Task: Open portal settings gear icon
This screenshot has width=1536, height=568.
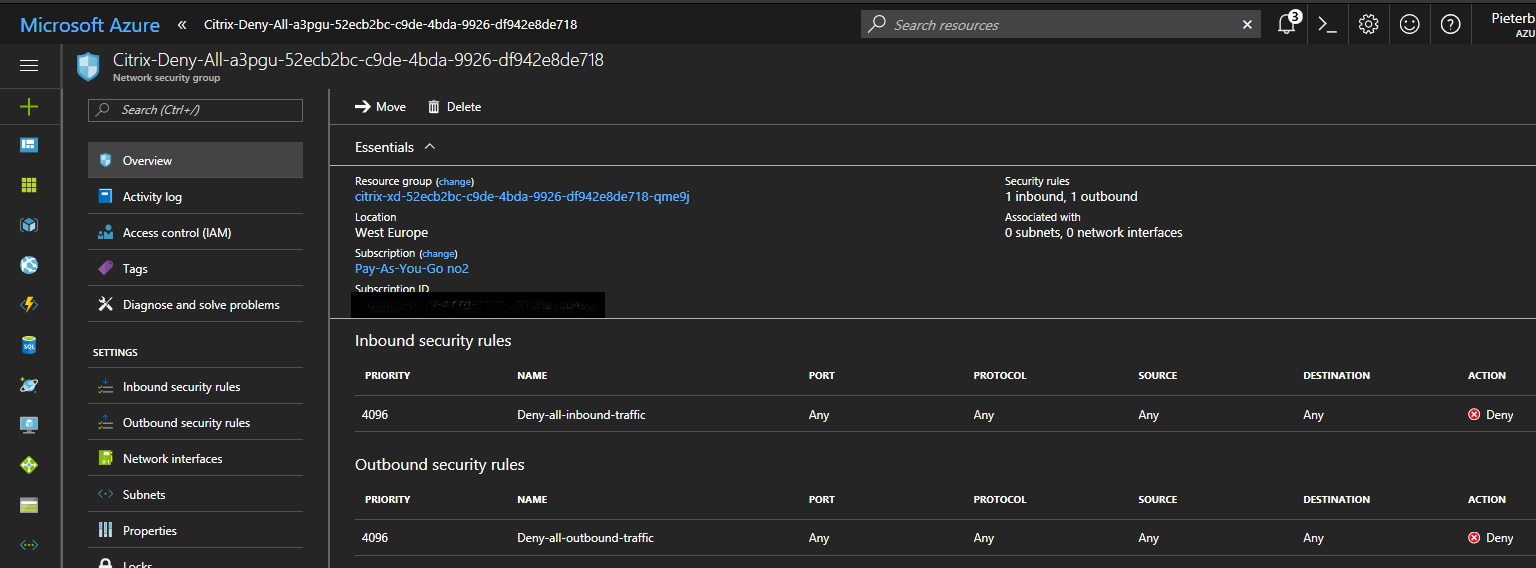Action: (x=1368, y=25)
